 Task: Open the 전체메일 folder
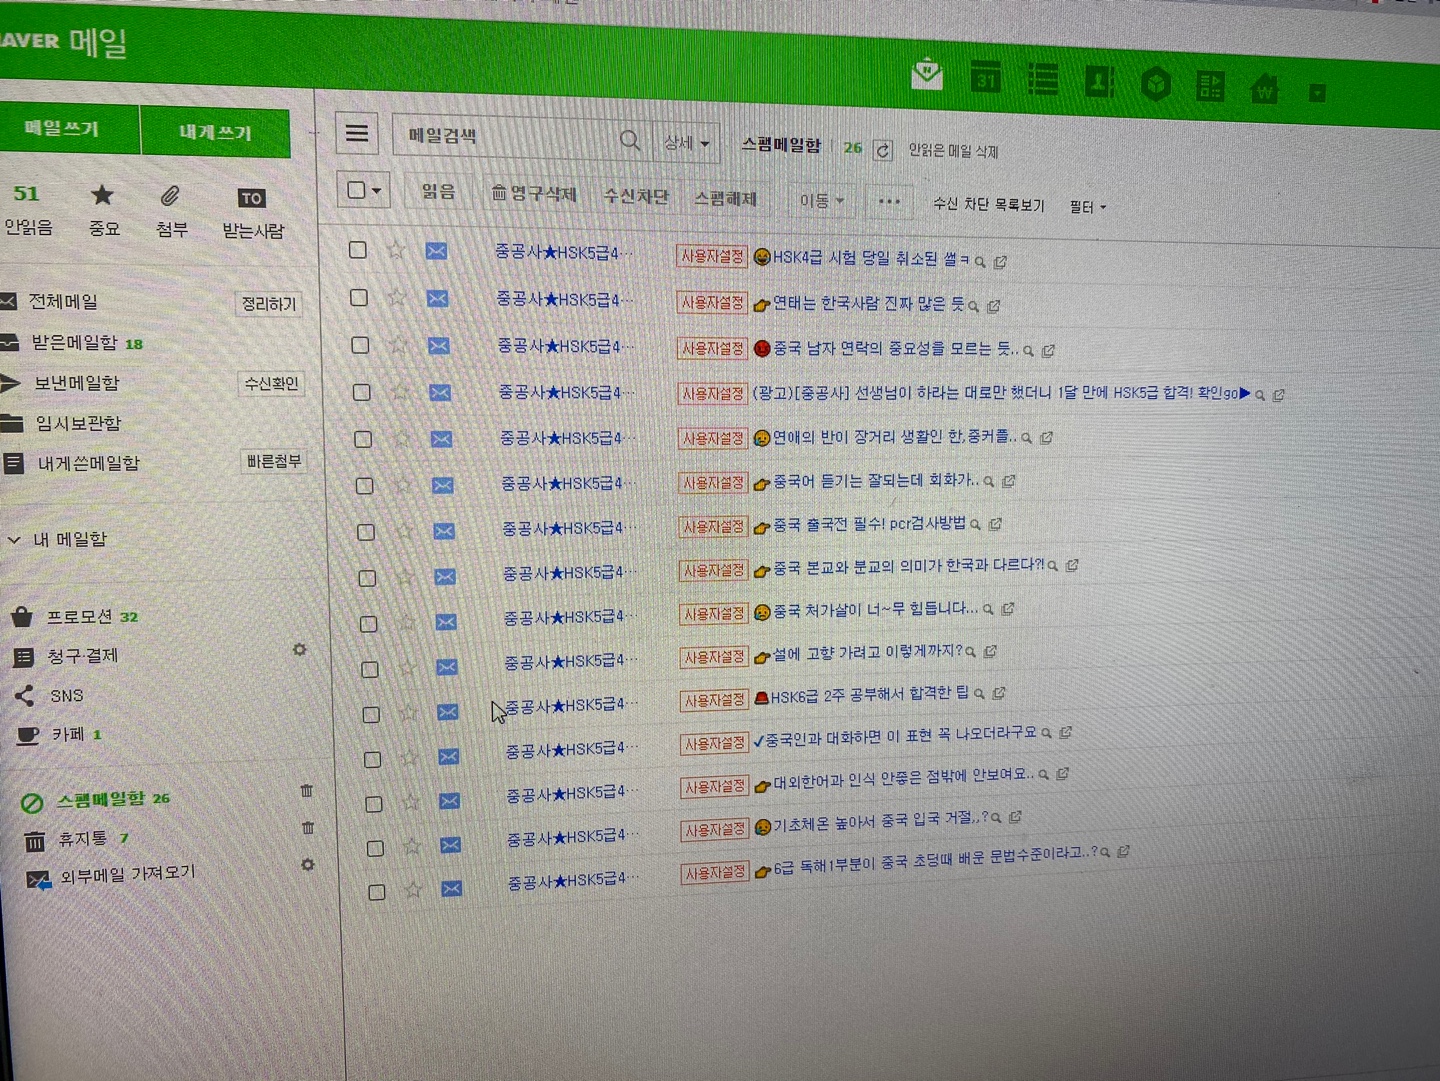pos(62,301)
